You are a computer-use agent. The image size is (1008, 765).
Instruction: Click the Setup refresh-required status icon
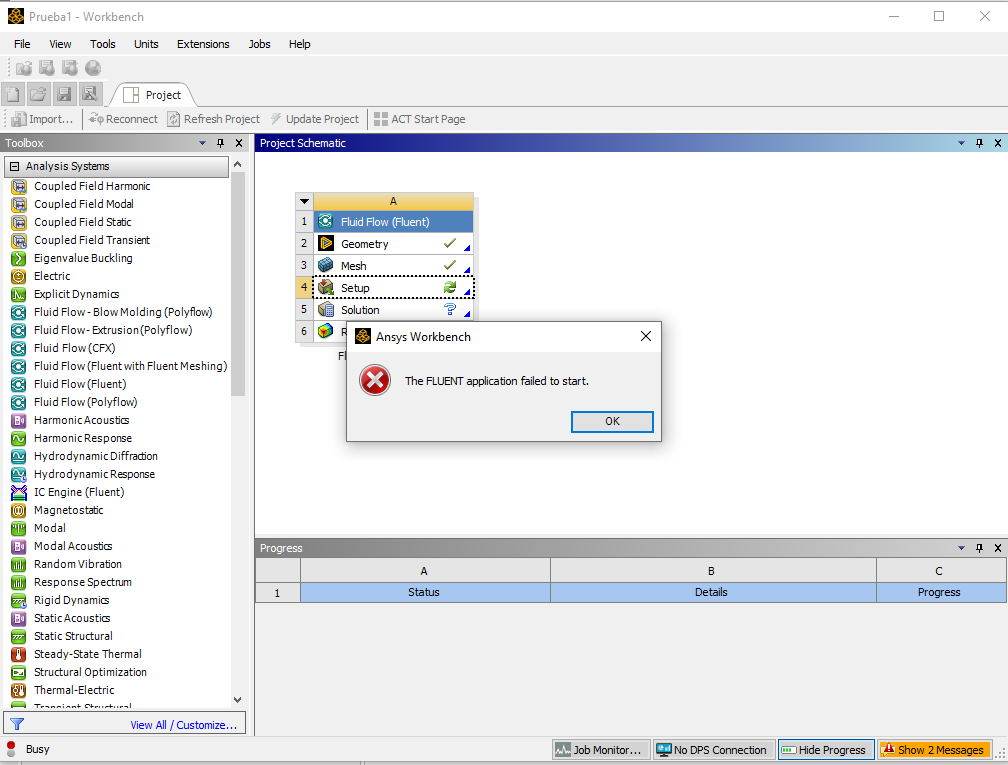click(450, 287)
